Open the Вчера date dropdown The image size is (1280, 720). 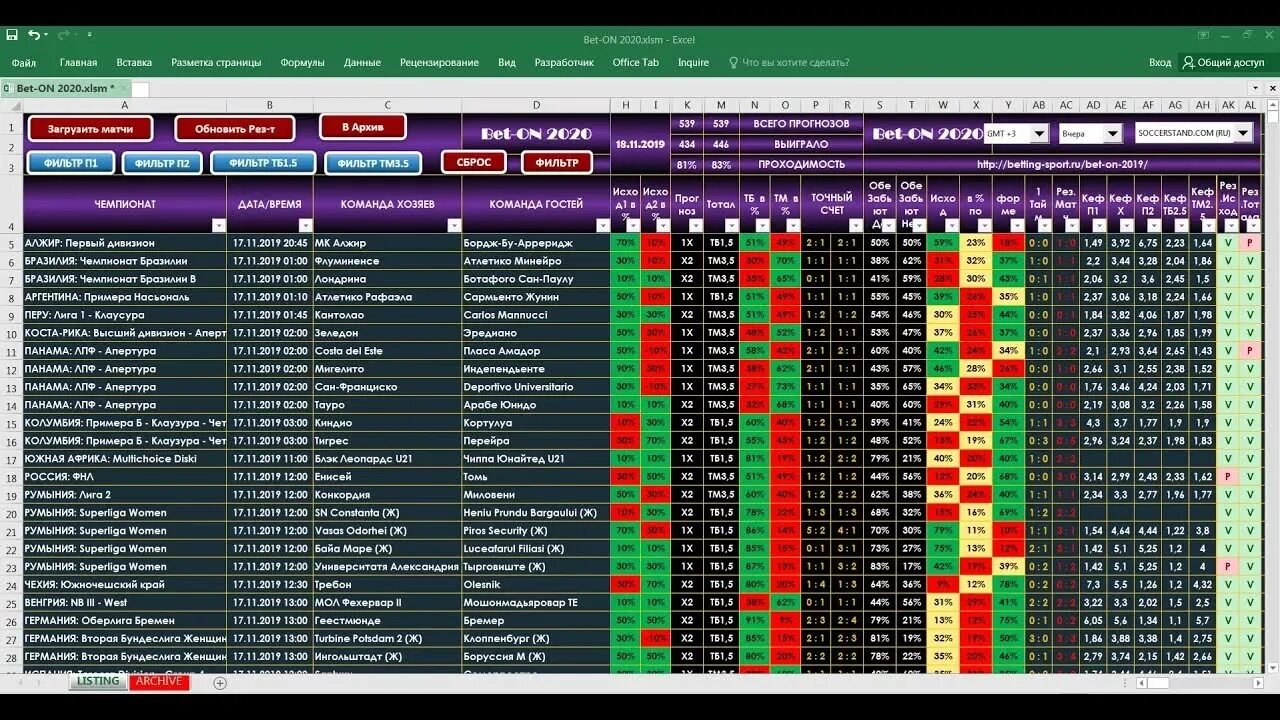1113,133
